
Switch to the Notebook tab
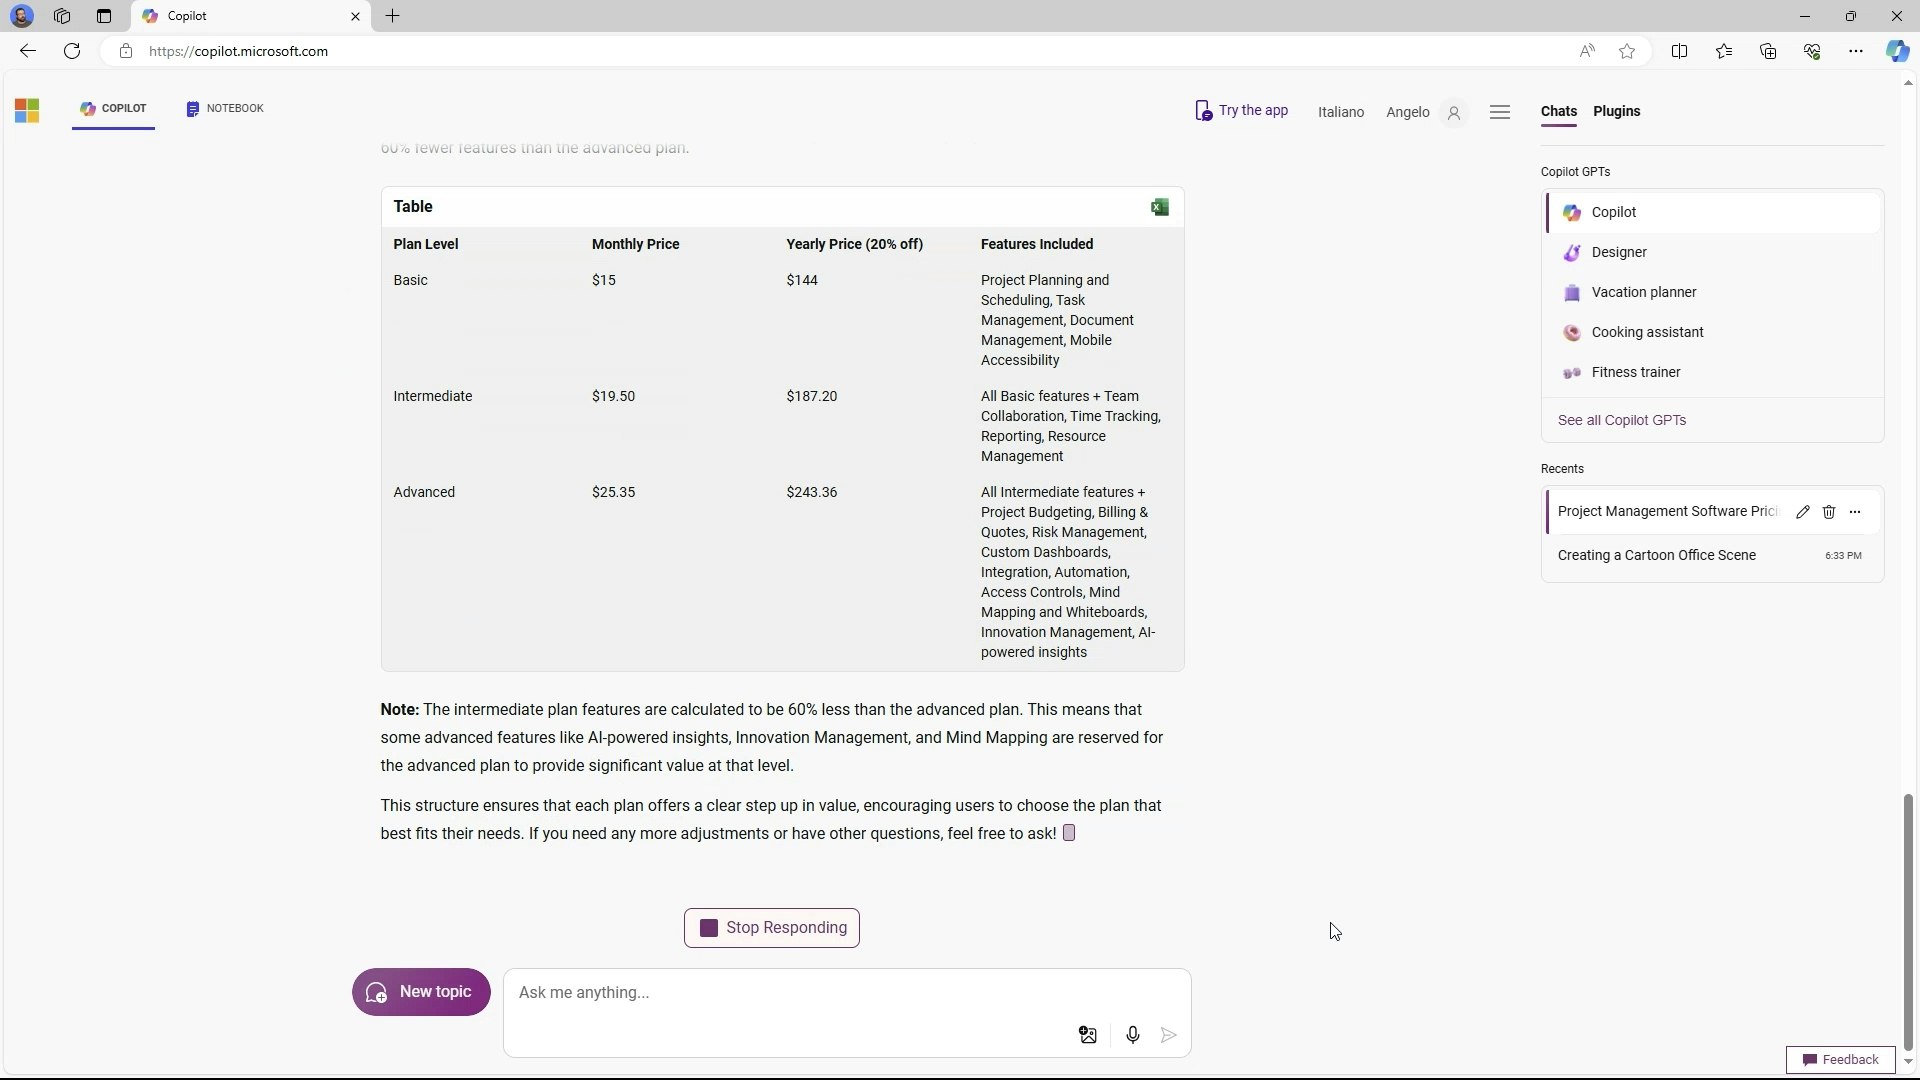coord(225,108)
